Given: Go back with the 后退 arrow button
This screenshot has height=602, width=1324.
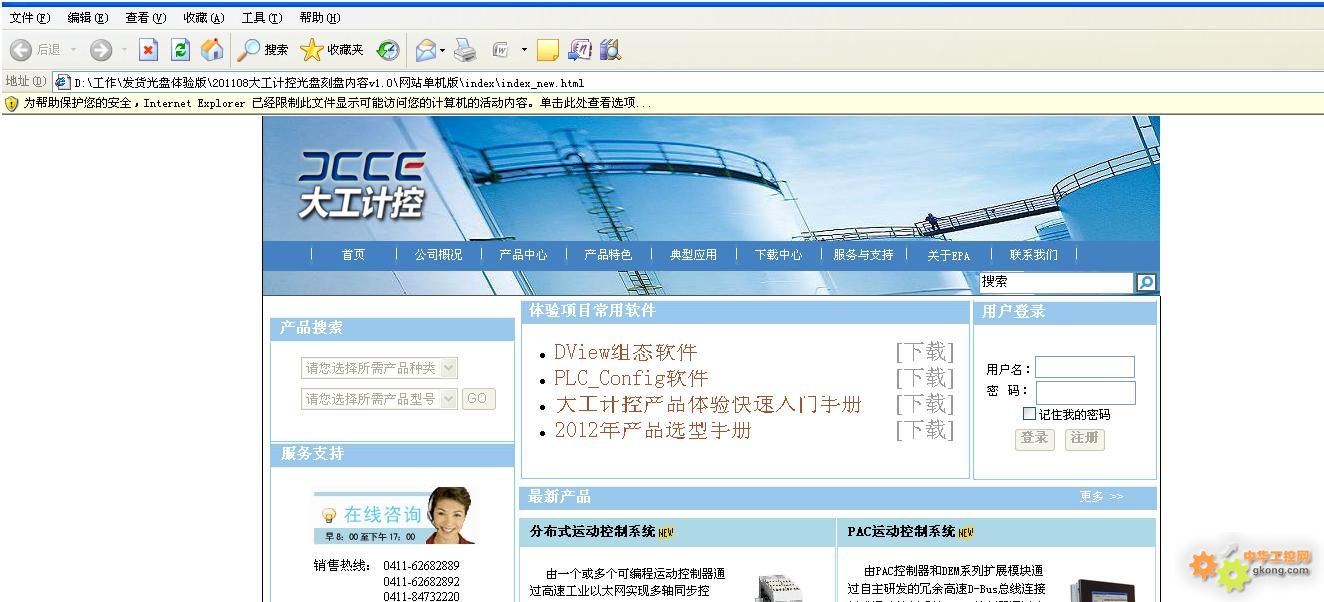Looking at the screenshot, I should pyautogui.click(x=35, y=50).
